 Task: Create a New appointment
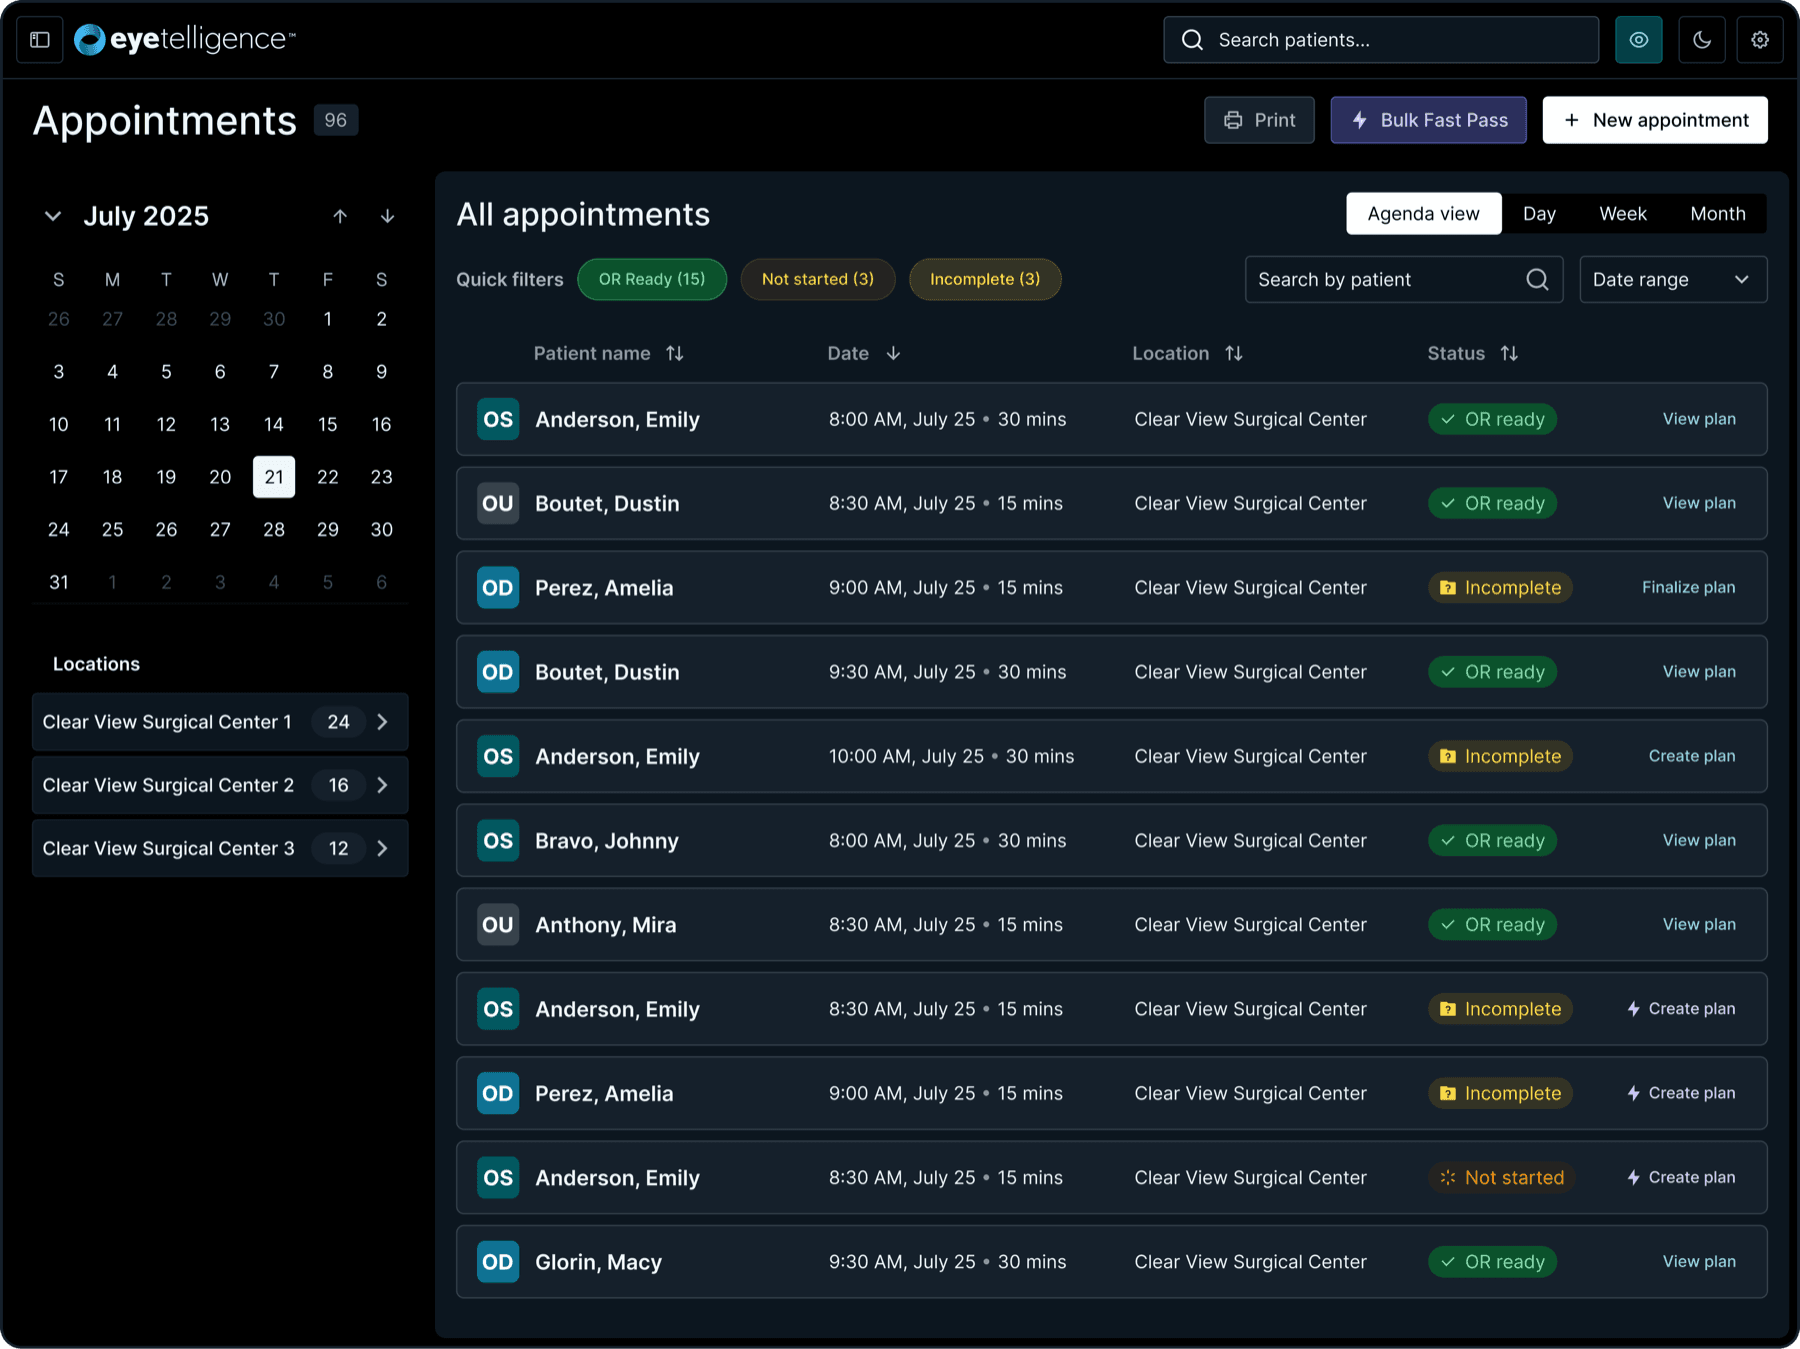[1655, 120]
